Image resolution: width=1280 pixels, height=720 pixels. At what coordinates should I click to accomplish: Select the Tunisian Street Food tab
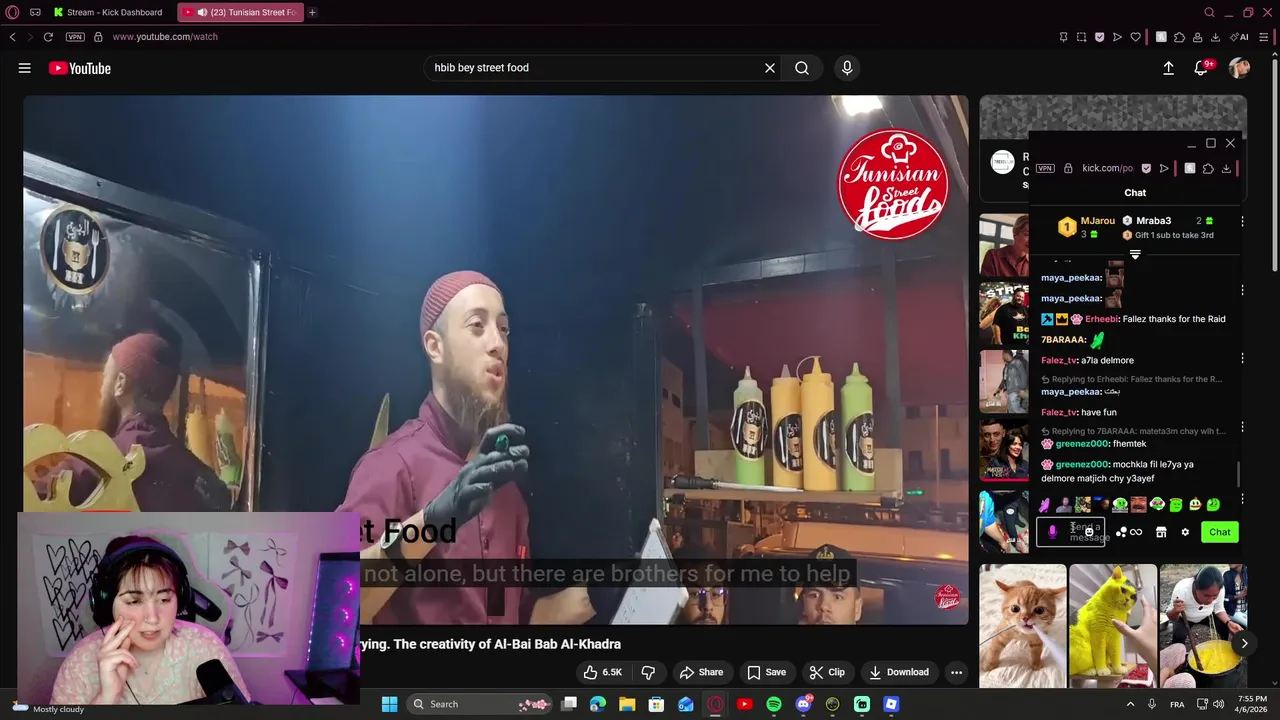click(240, 12)
